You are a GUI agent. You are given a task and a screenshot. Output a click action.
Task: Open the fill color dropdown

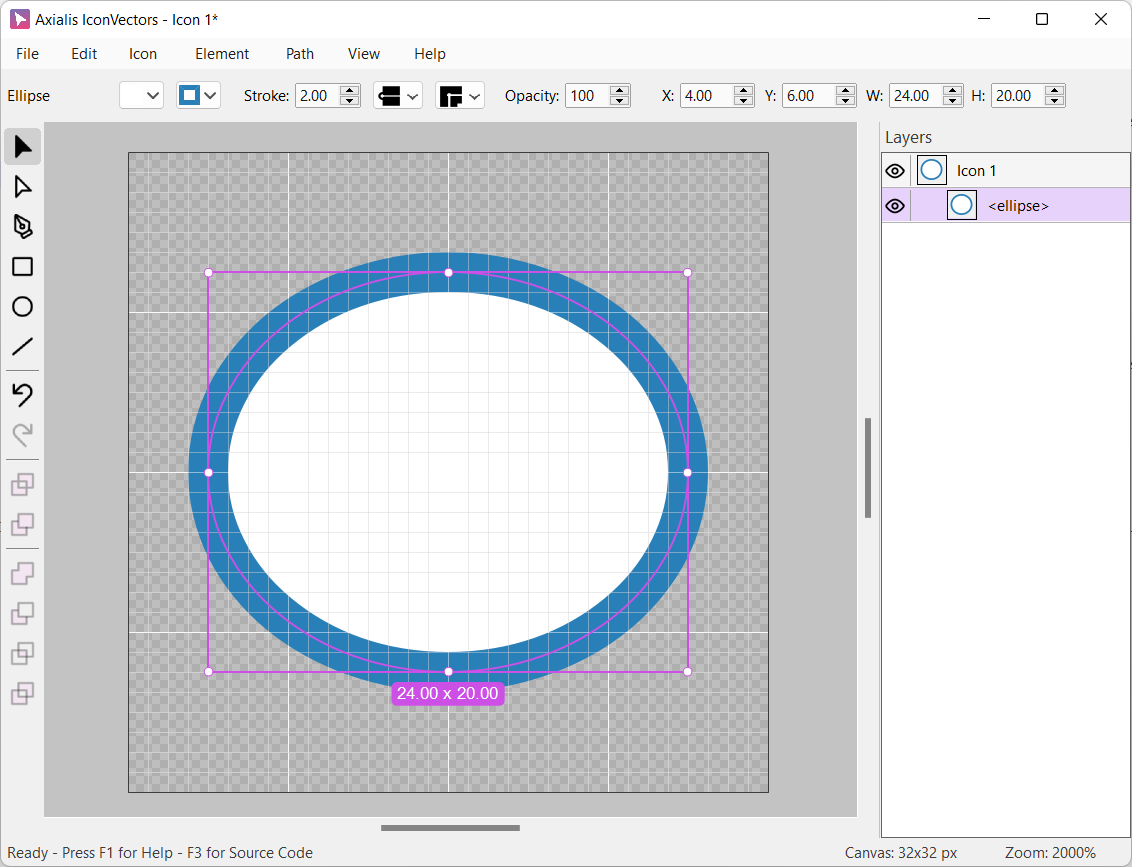click(x=141, y=96)
